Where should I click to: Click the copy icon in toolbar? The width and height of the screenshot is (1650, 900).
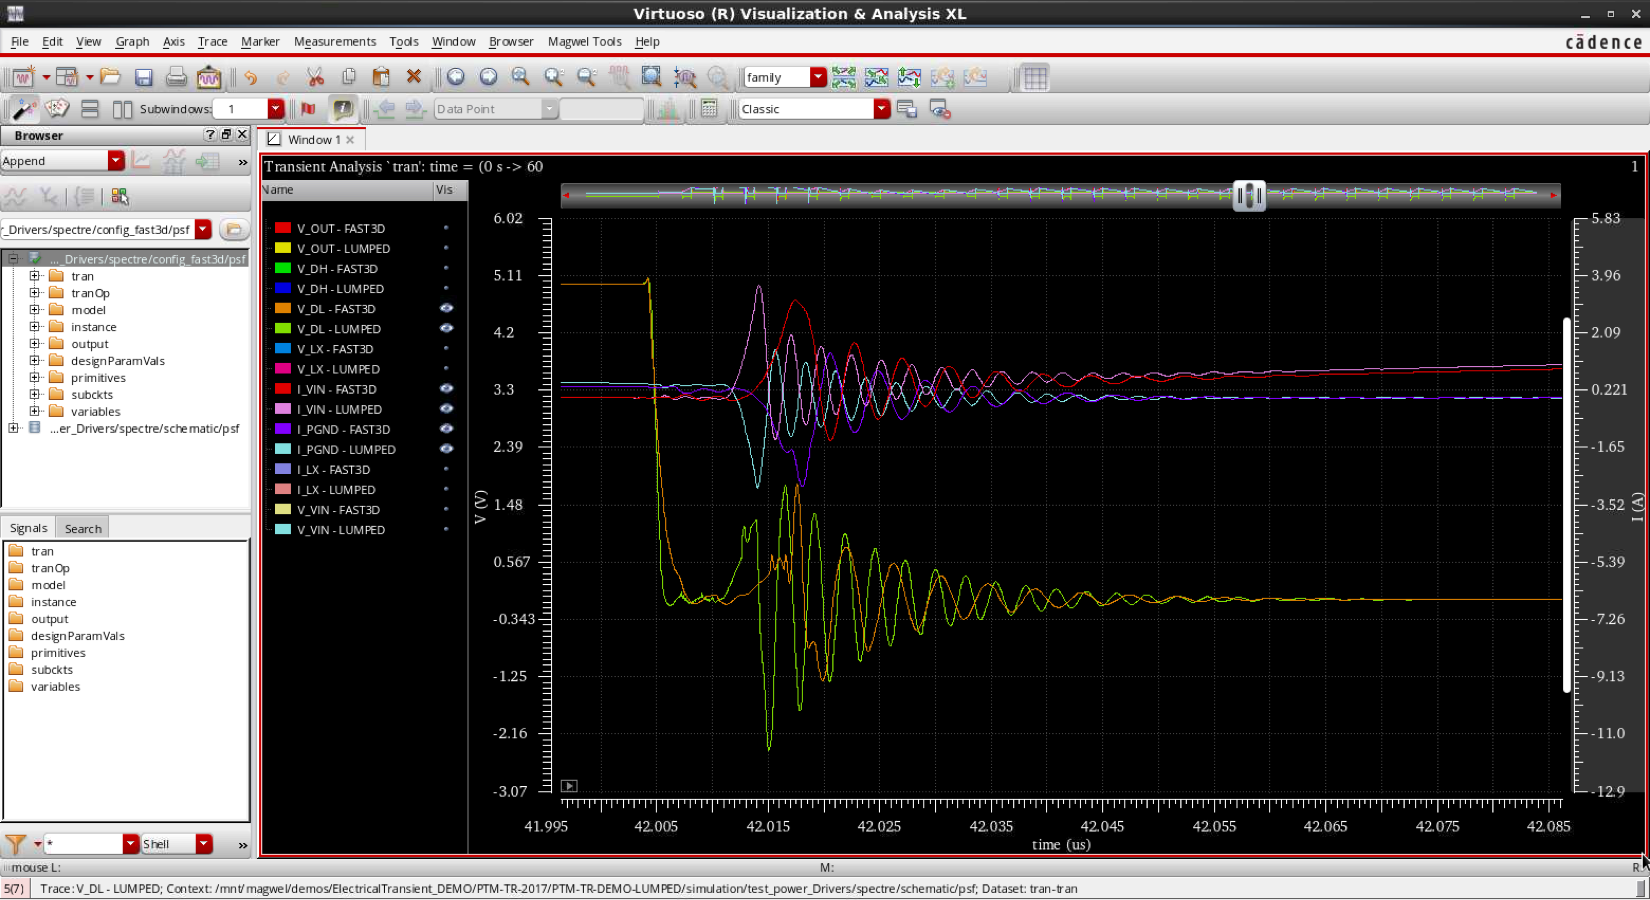348,77
